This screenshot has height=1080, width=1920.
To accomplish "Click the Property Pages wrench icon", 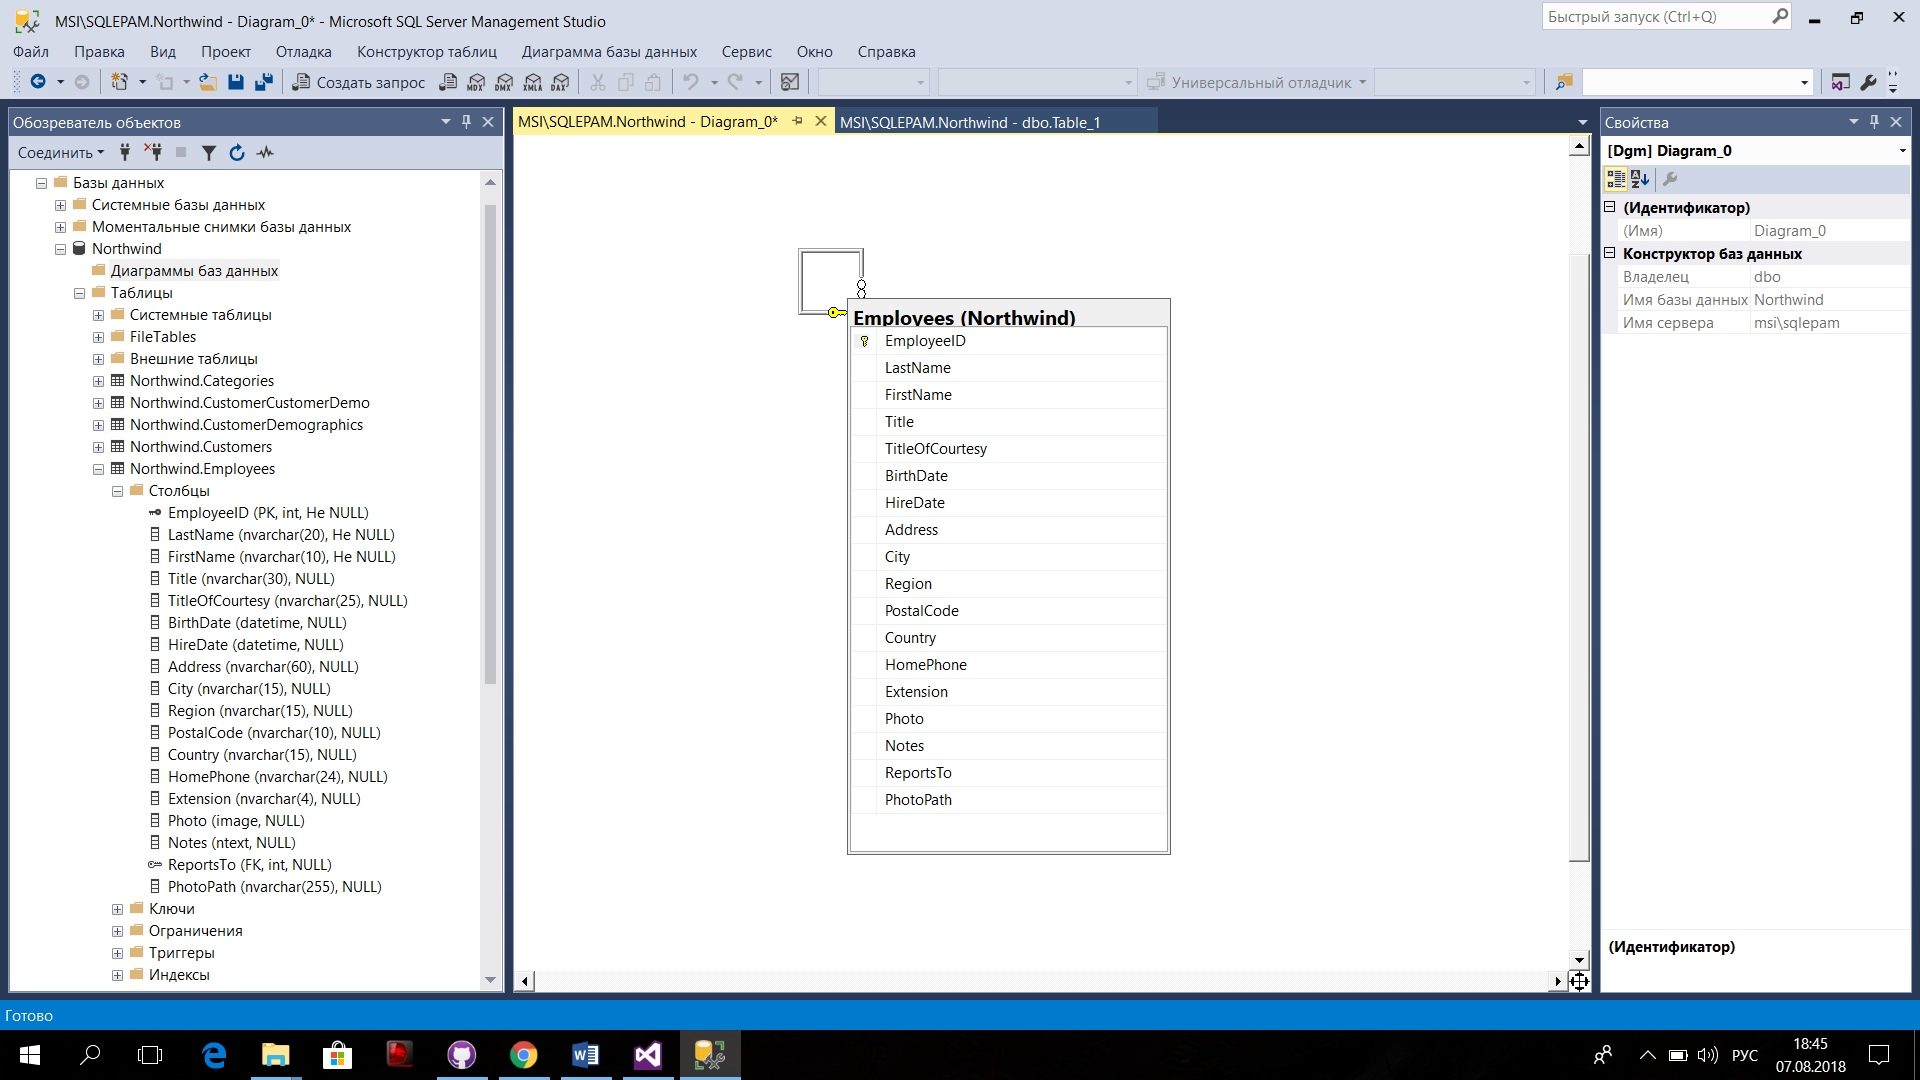I will [x=1670, y=179].
